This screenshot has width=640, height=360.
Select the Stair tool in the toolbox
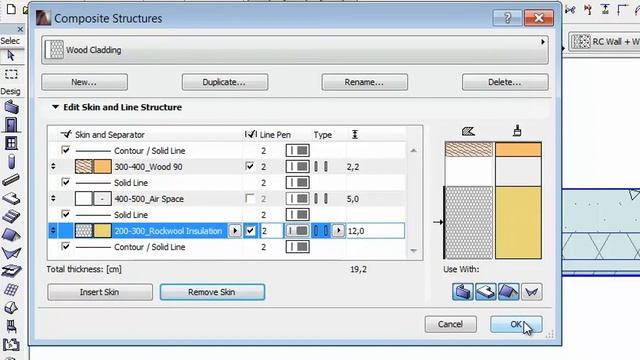point(11,216)
